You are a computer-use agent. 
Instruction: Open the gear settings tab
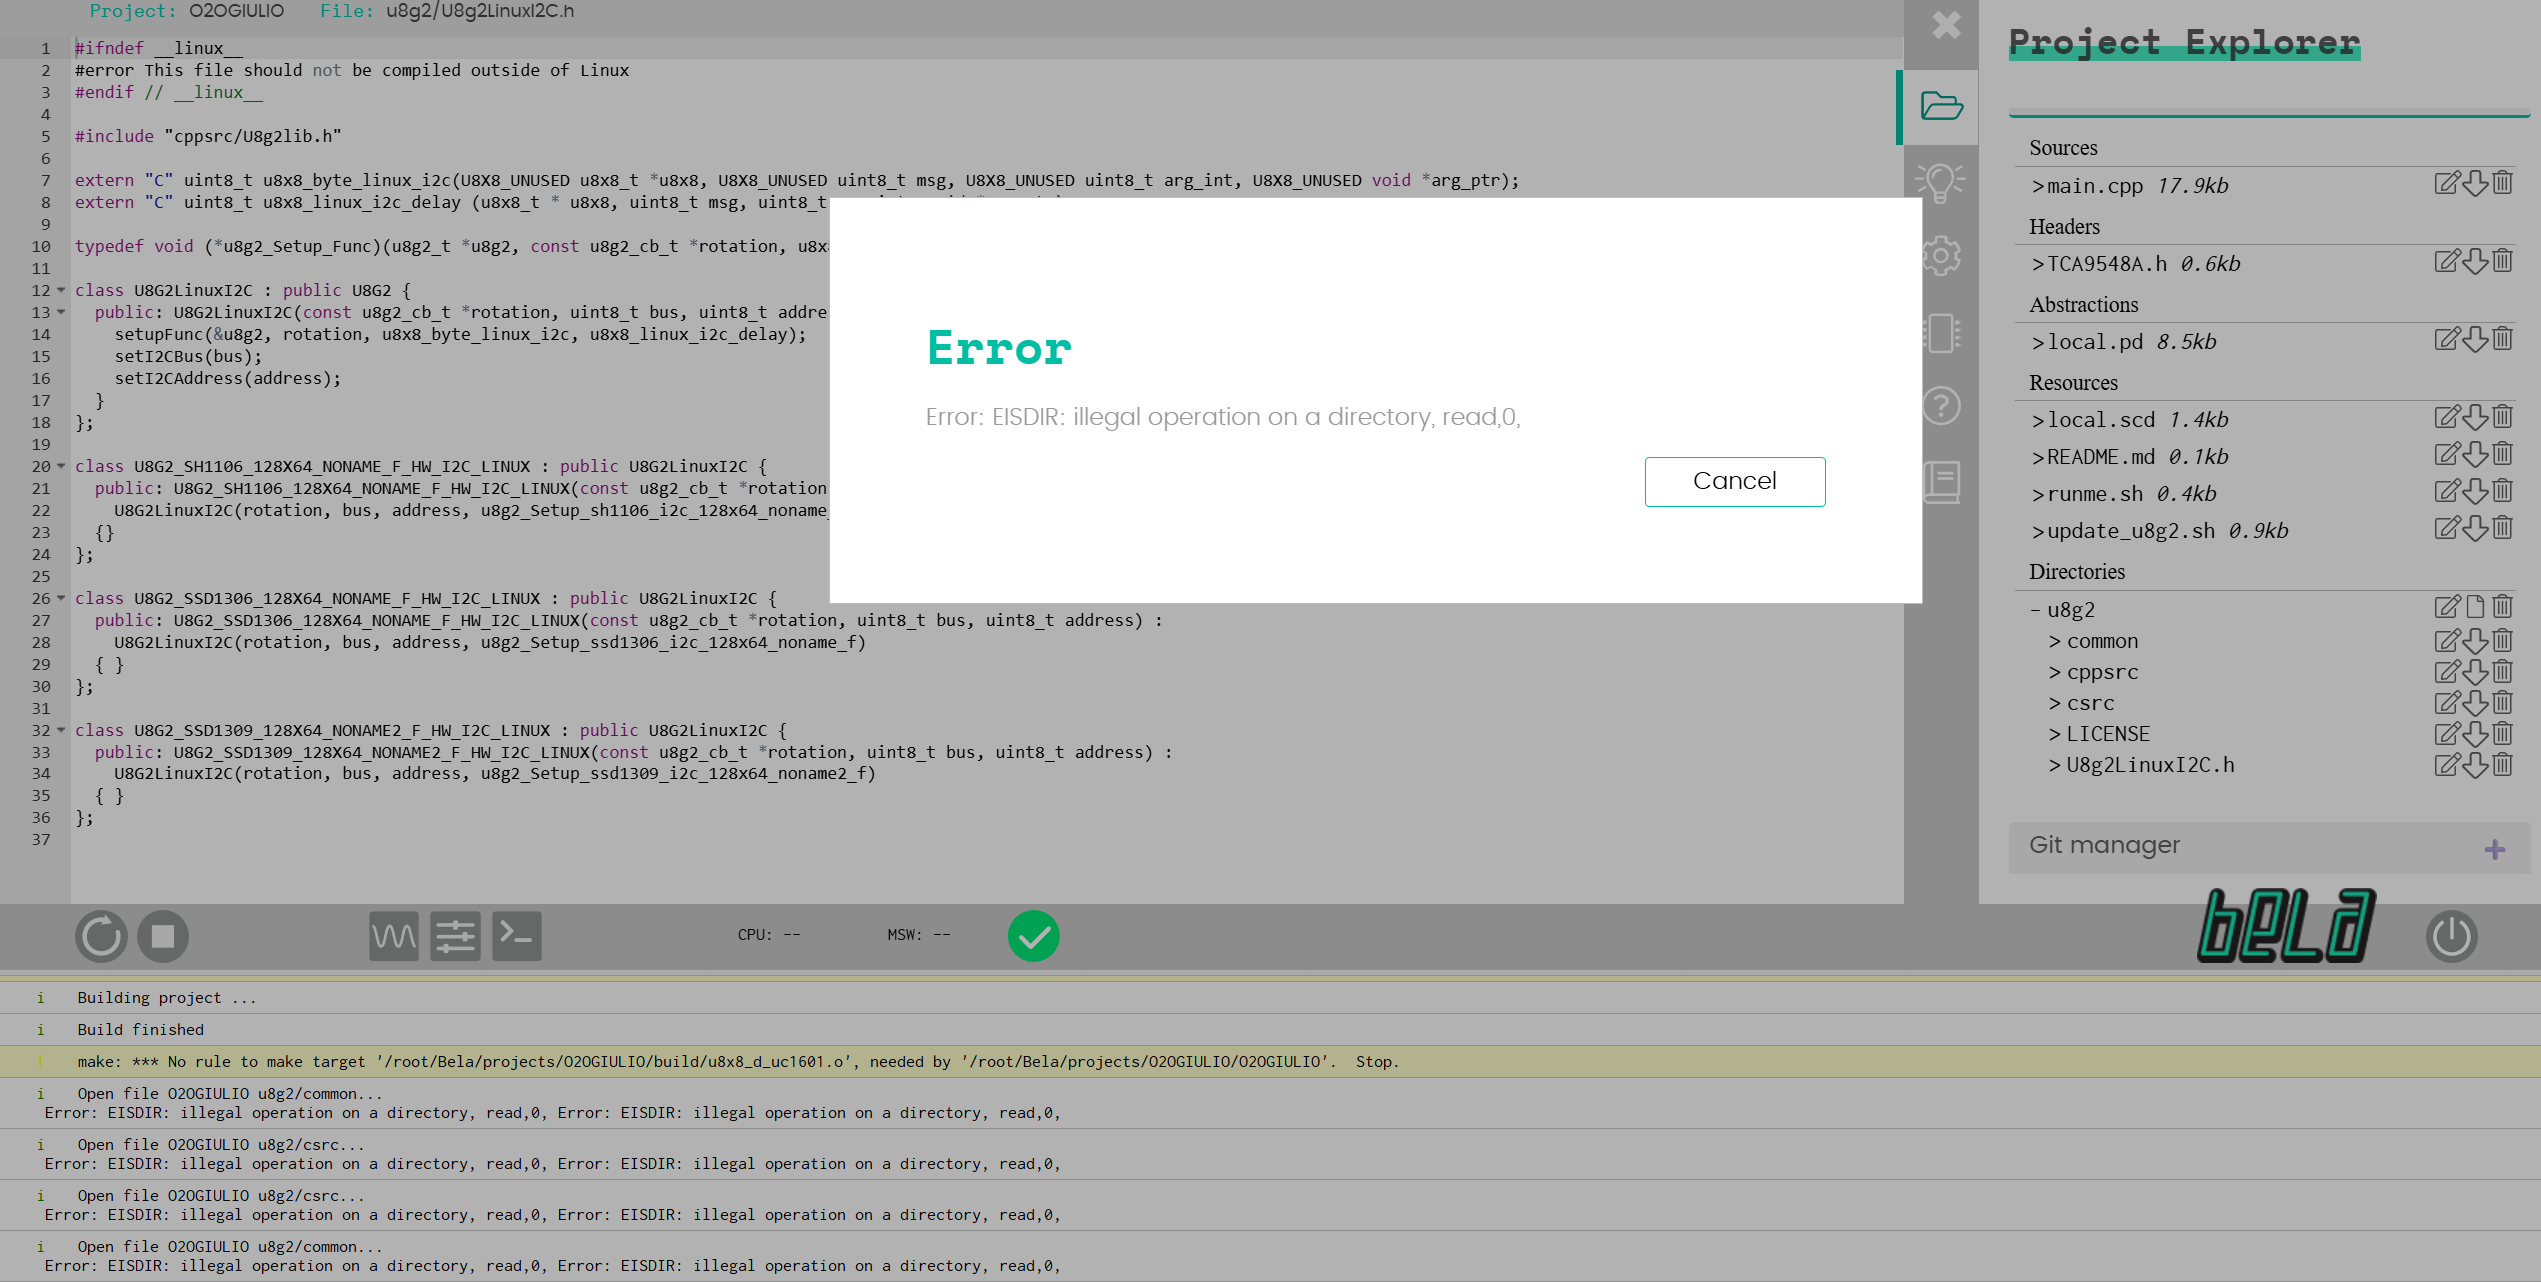point(1940,256)
